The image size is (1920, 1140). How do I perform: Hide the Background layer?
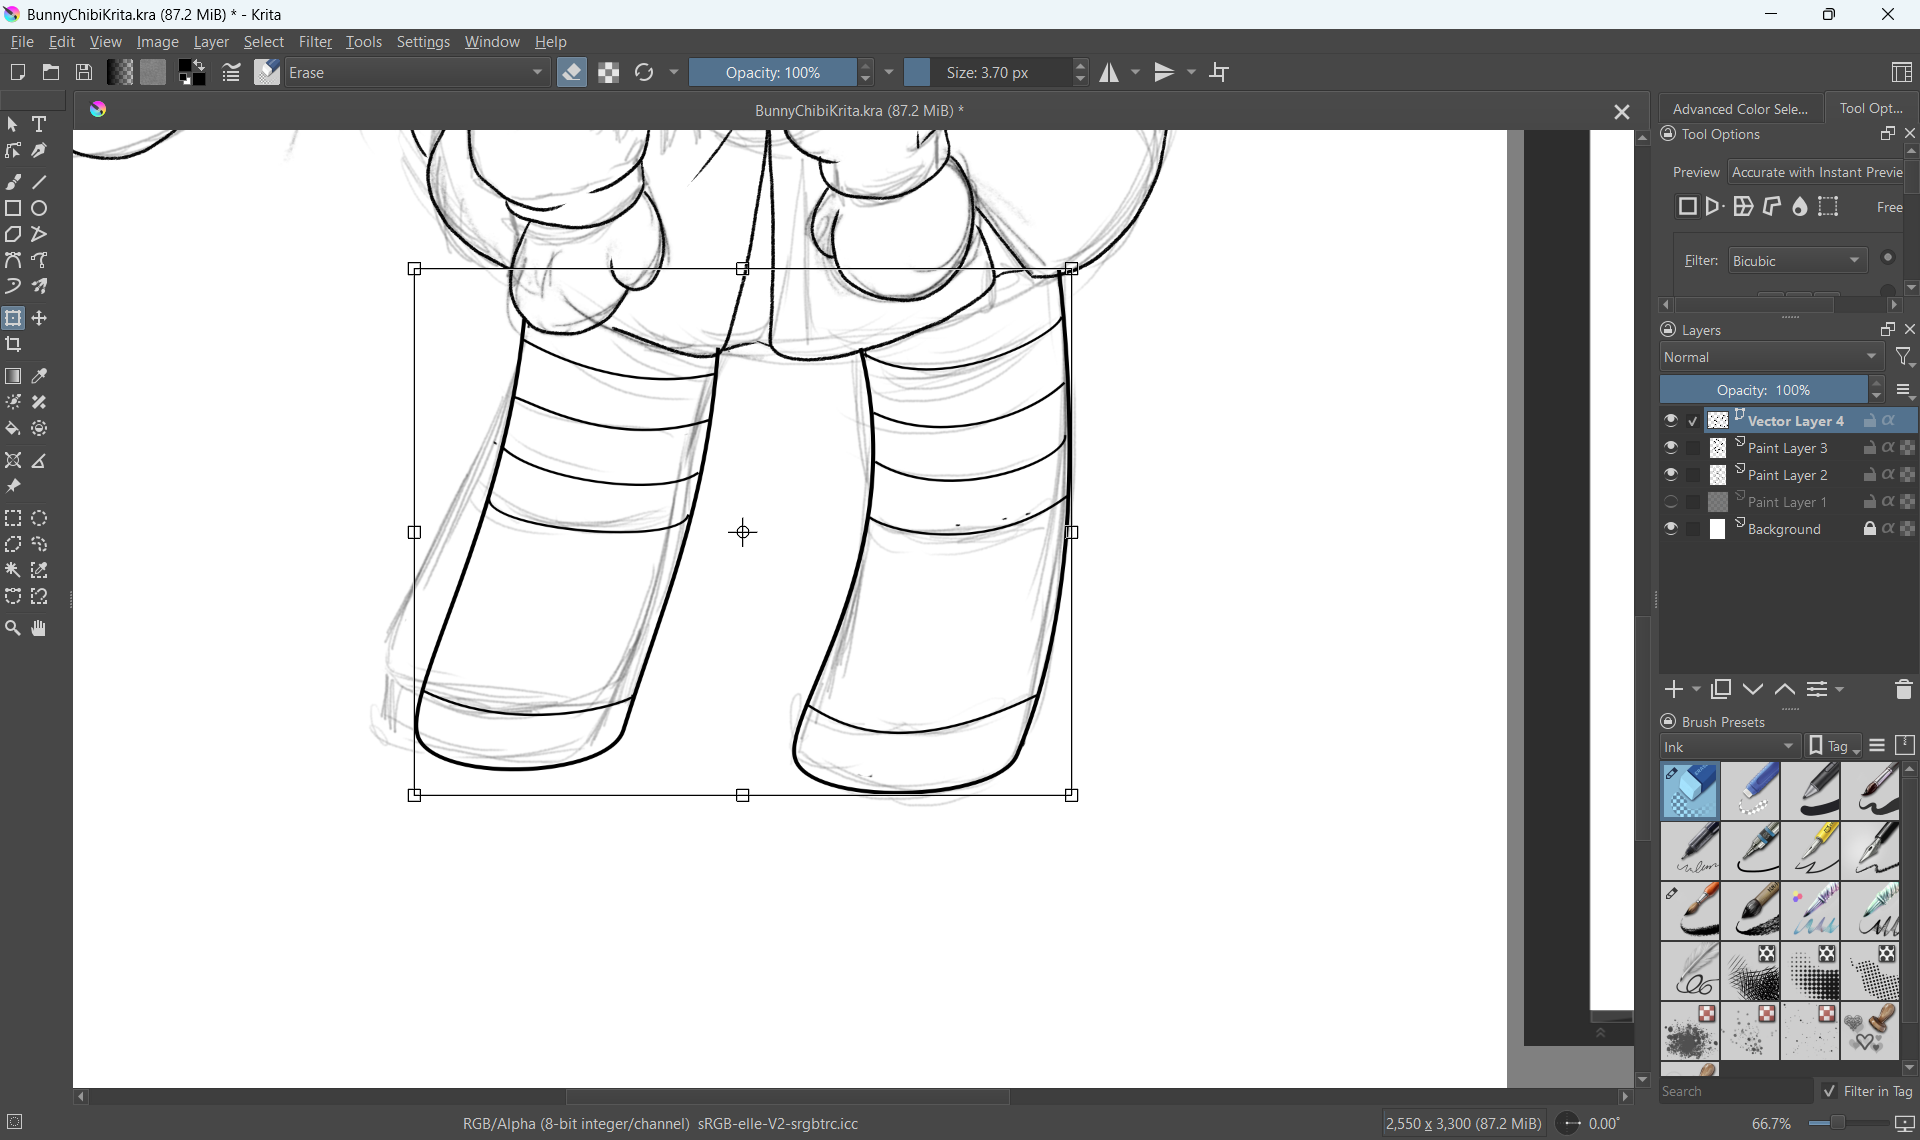[x=1671, y=529]
